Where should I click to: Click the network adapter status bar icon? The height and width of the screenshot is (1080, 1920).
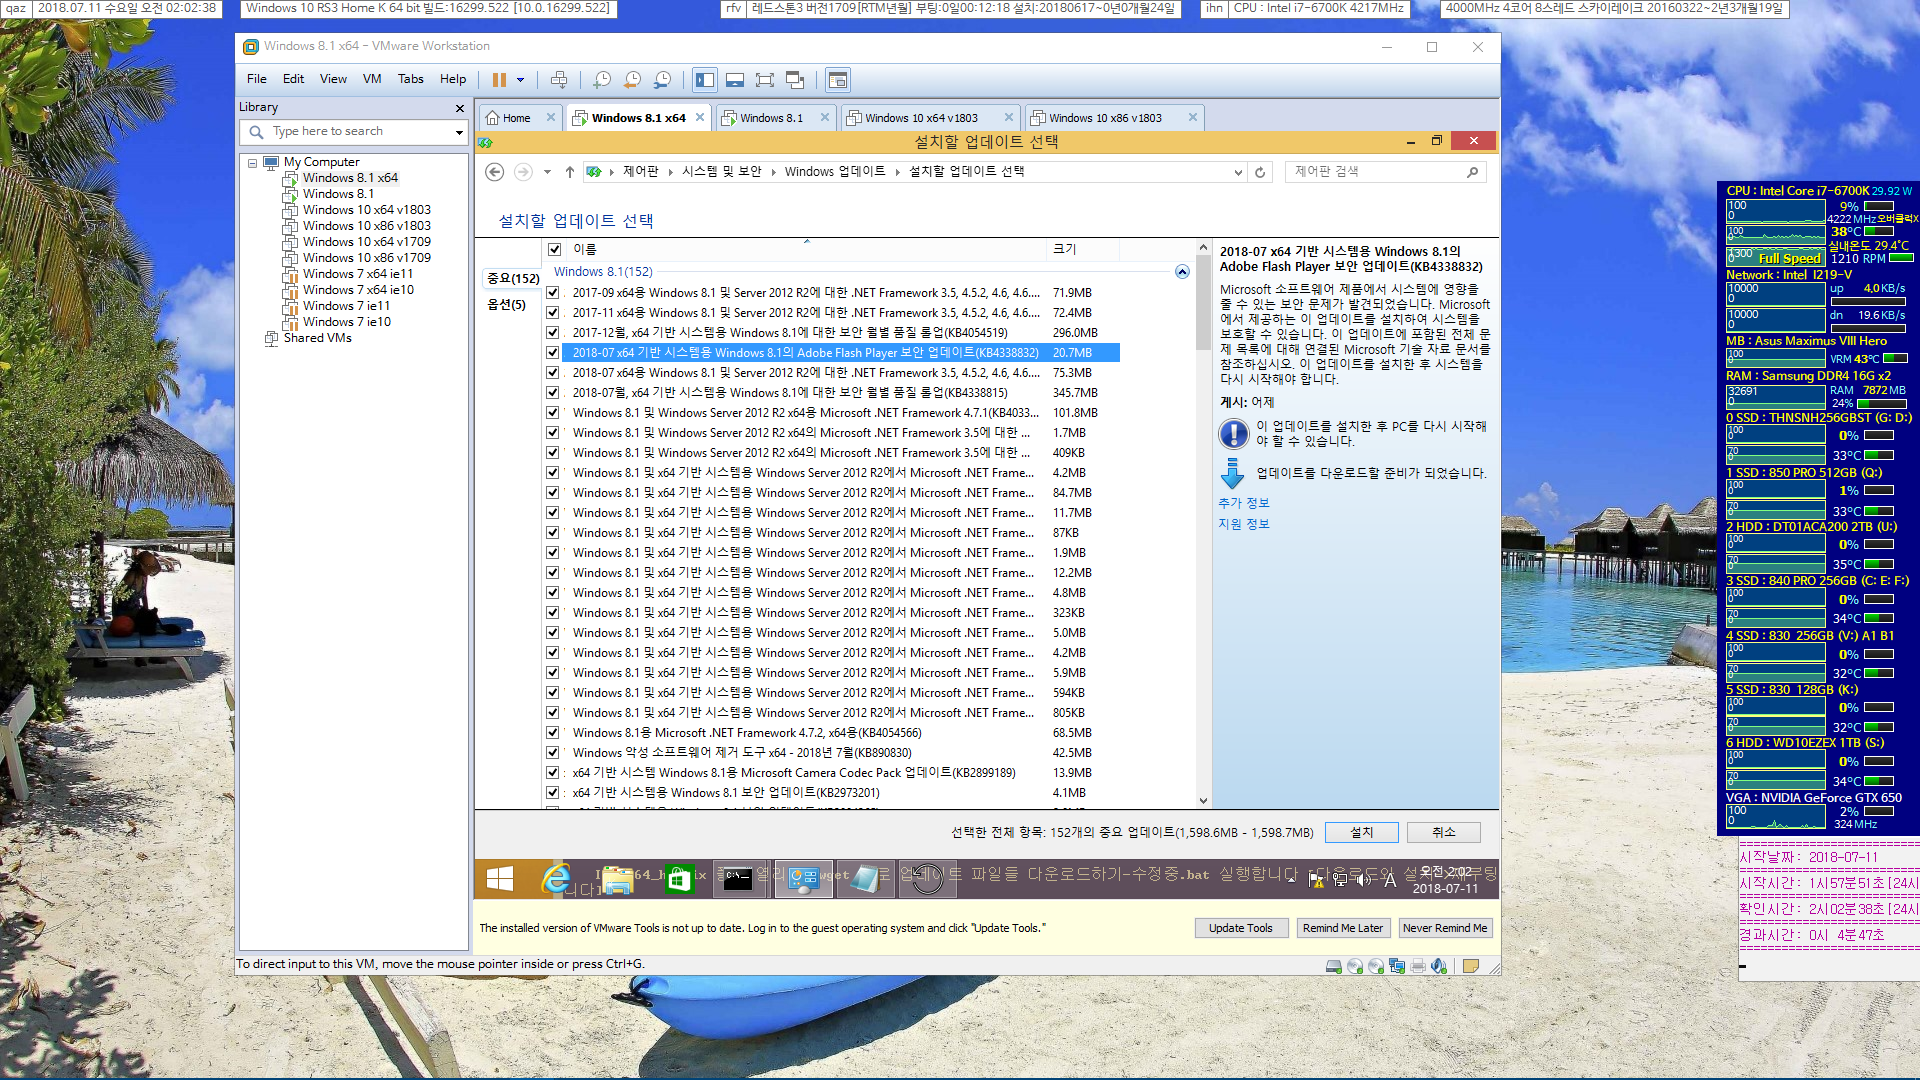click(1397, 966)
